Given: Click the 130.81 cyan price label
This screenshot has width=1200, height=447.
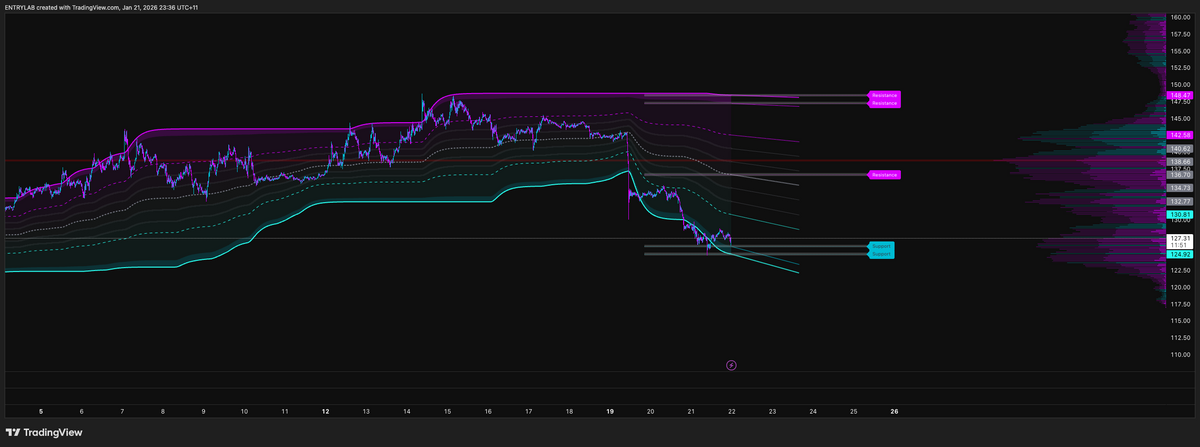Looking at the screenshot, I should [x=1180, y=214].
